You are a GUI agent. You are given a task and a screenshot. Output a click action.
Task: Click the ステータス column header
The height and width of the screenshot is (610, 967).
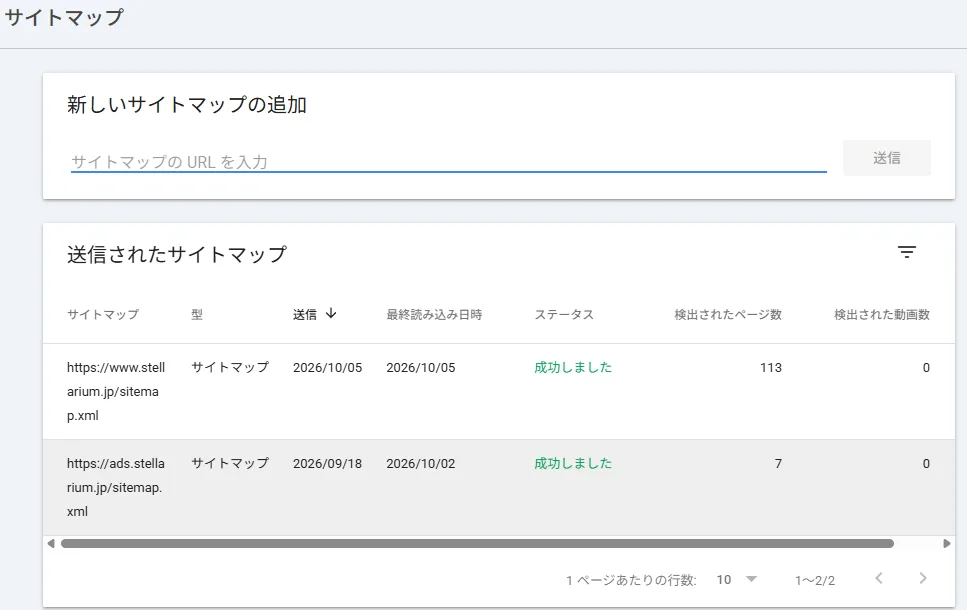564,315
